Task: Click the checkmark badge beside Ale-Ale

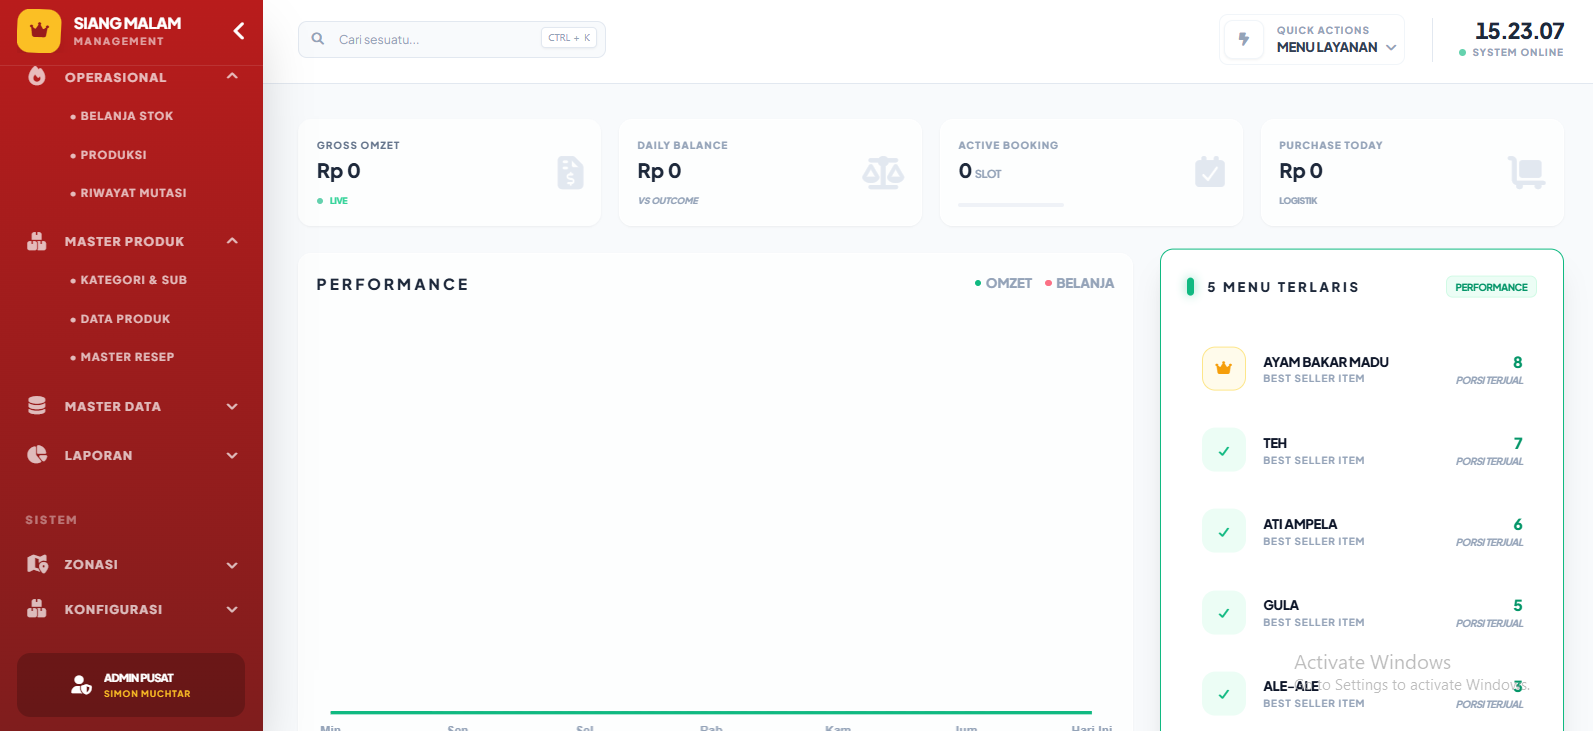Action: point(1224,693)
